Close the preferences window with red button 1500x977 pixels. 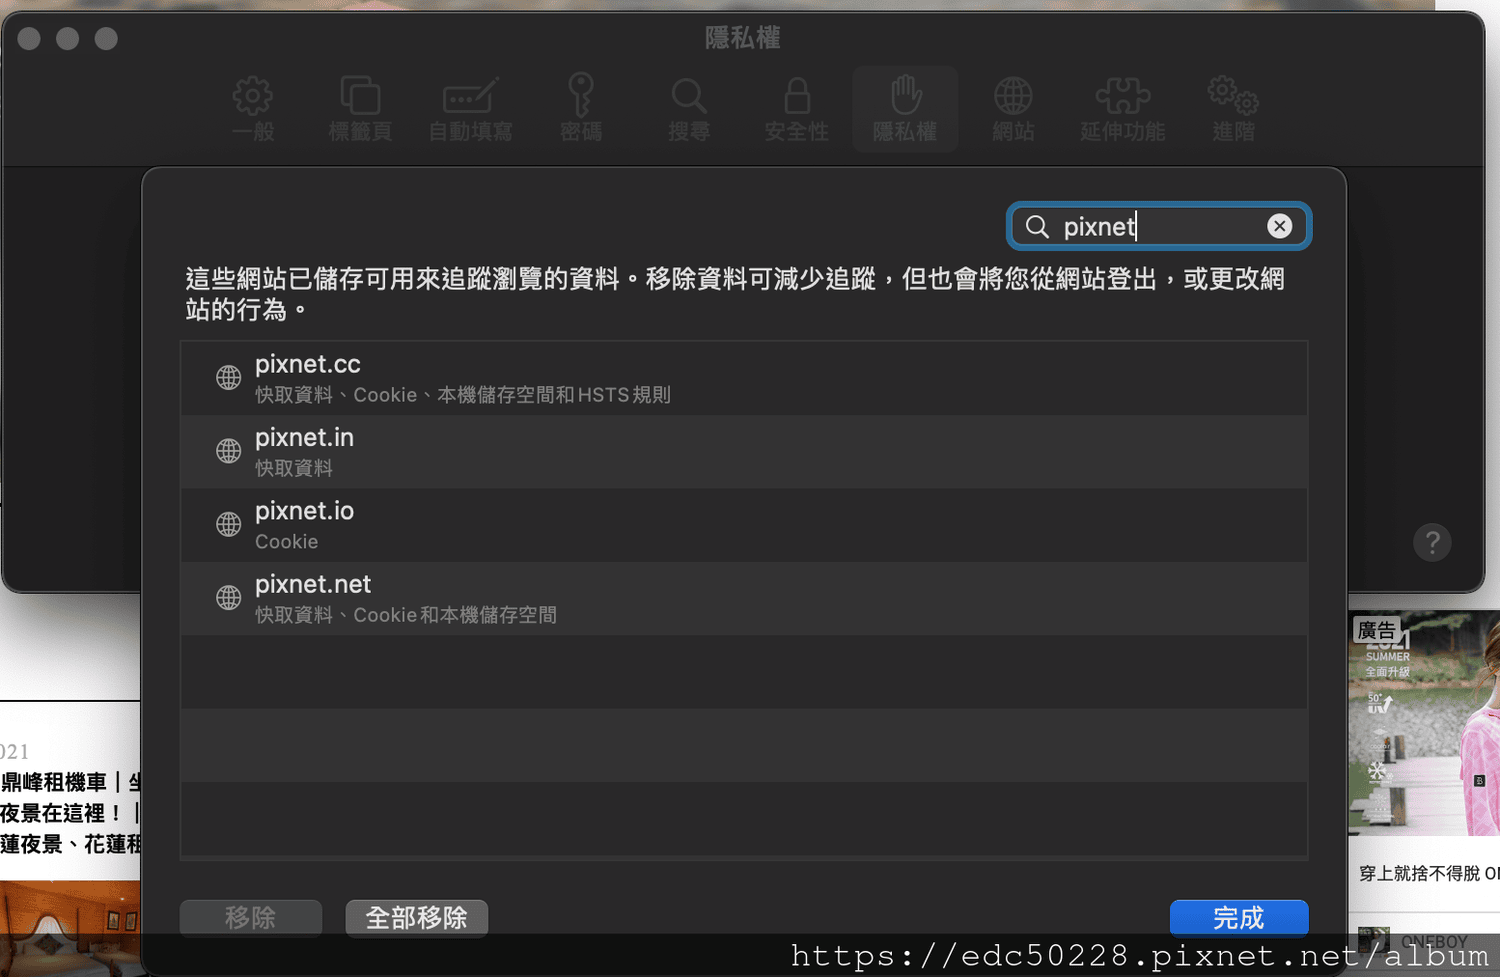[29, 39]
